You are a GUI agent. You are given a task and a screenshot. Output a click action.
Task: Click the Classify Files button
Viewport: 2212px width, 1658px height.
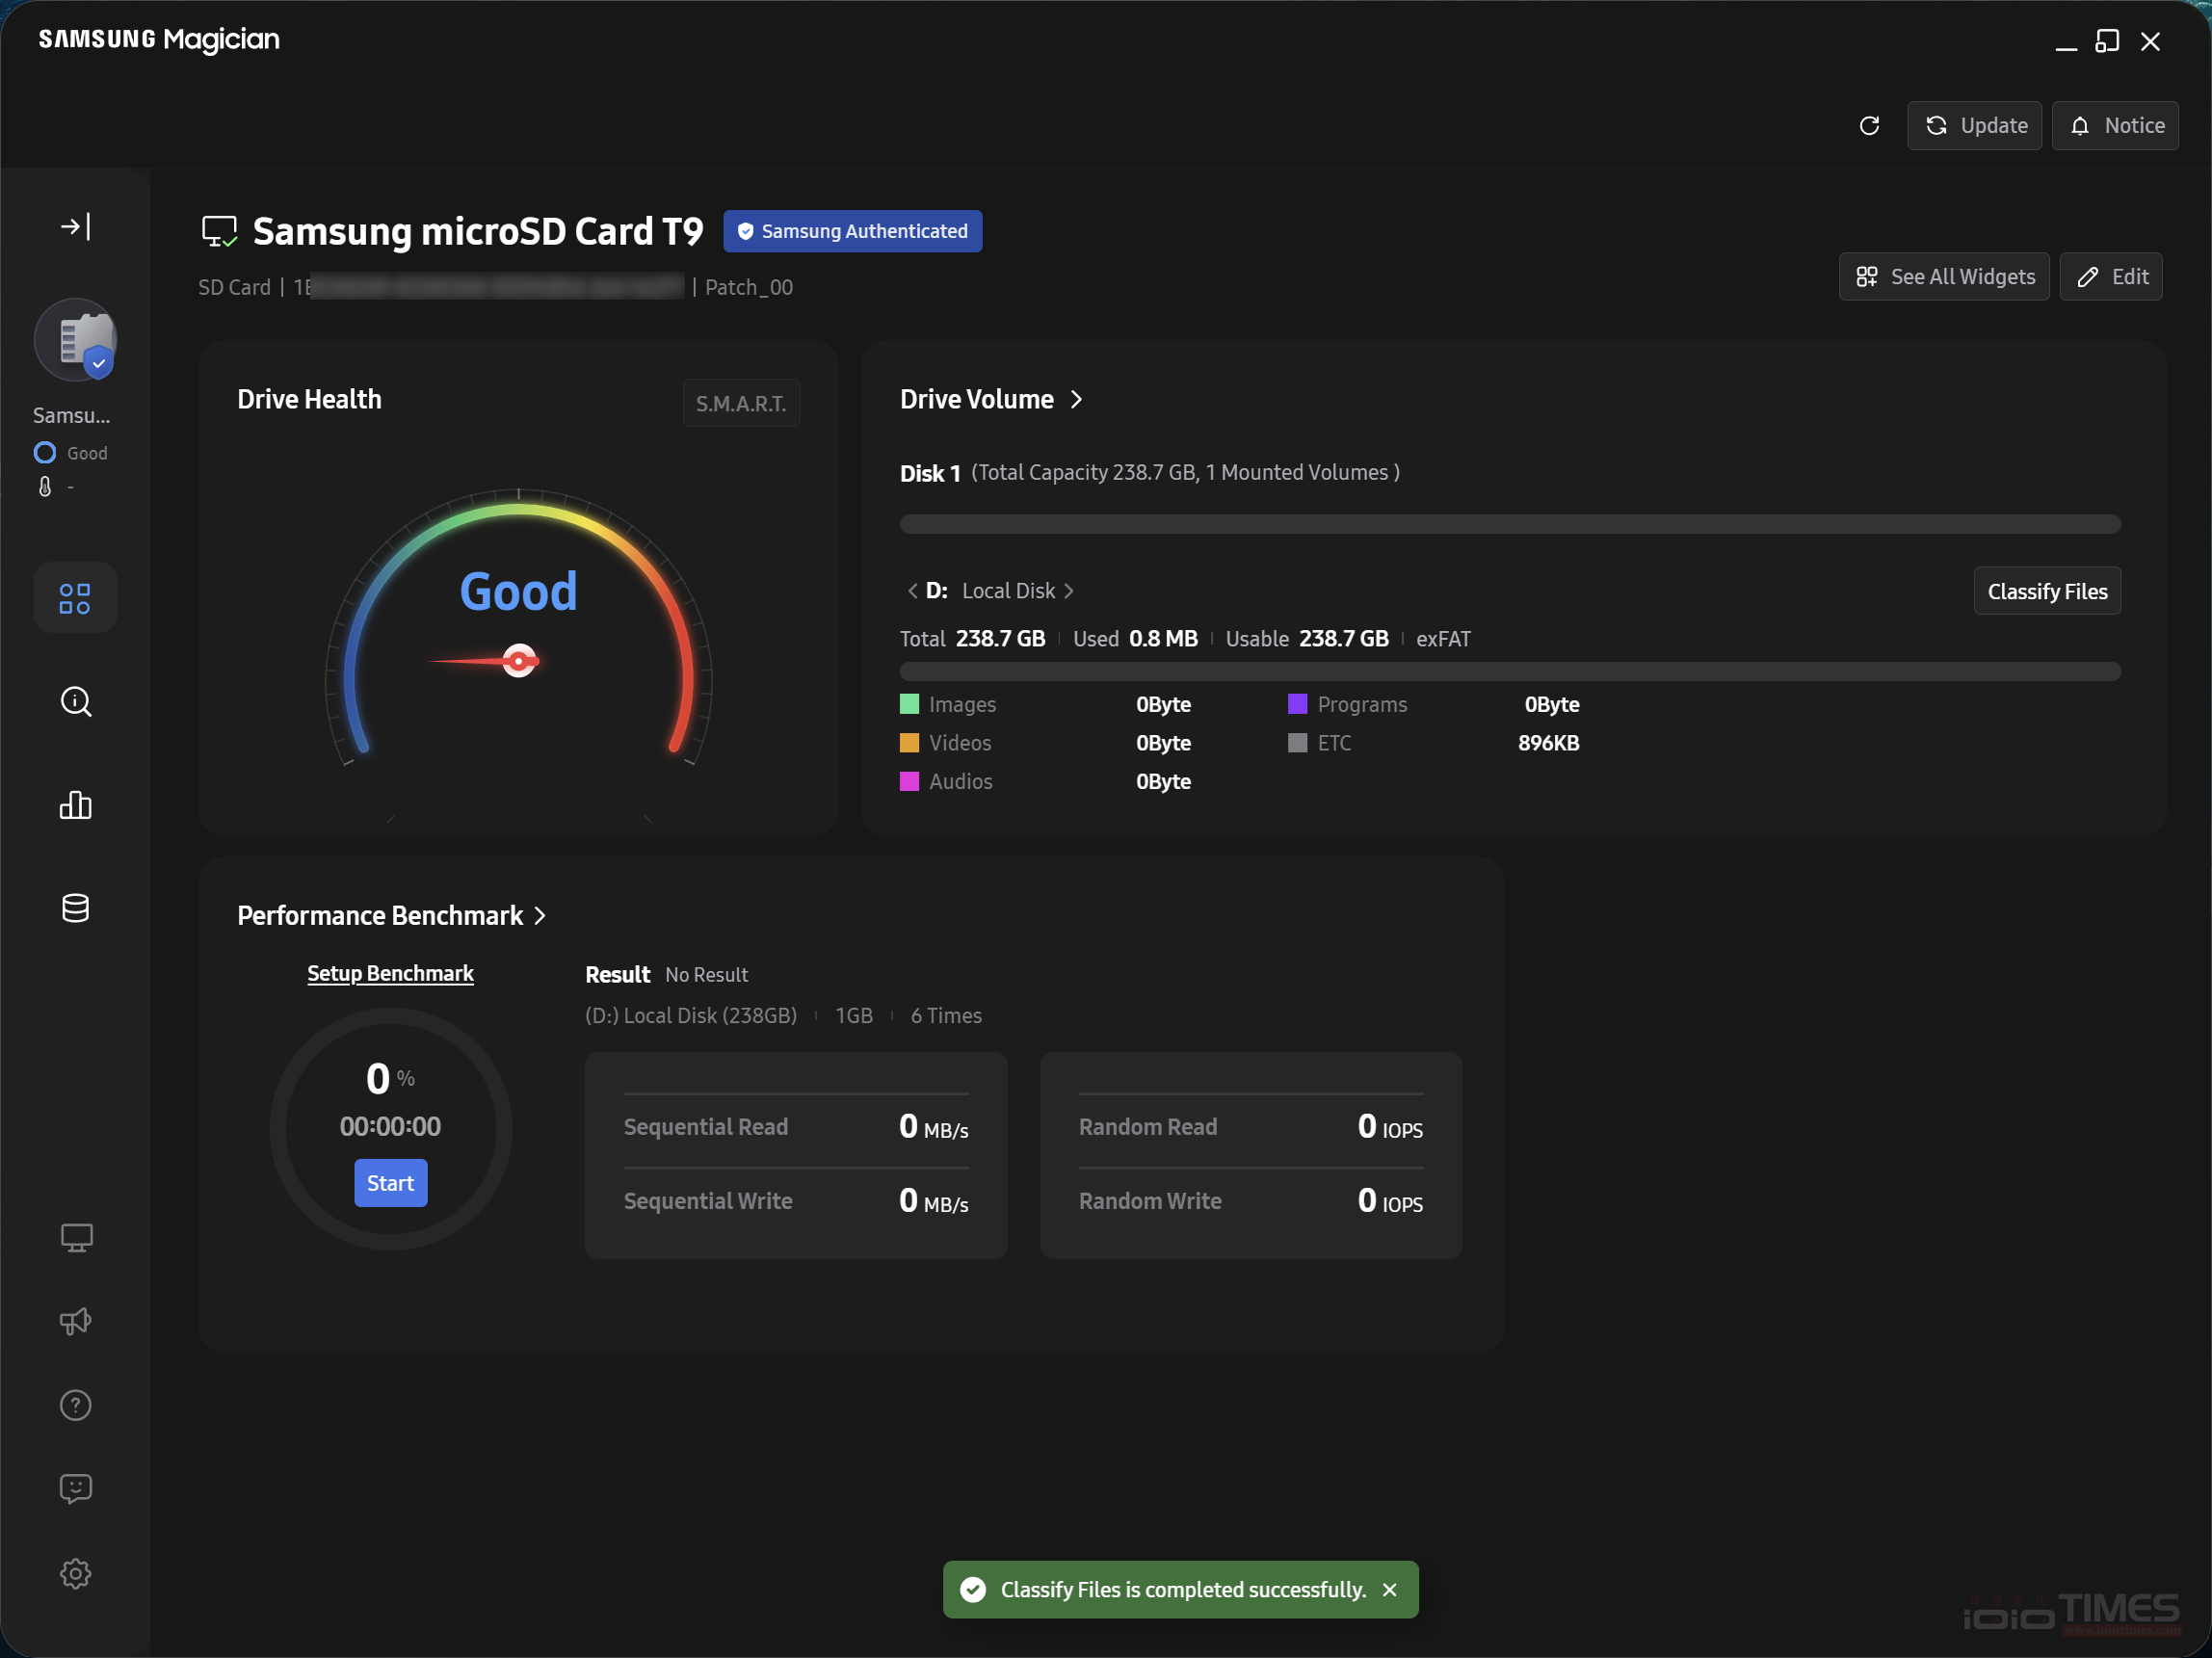(x=2047, y=591)
